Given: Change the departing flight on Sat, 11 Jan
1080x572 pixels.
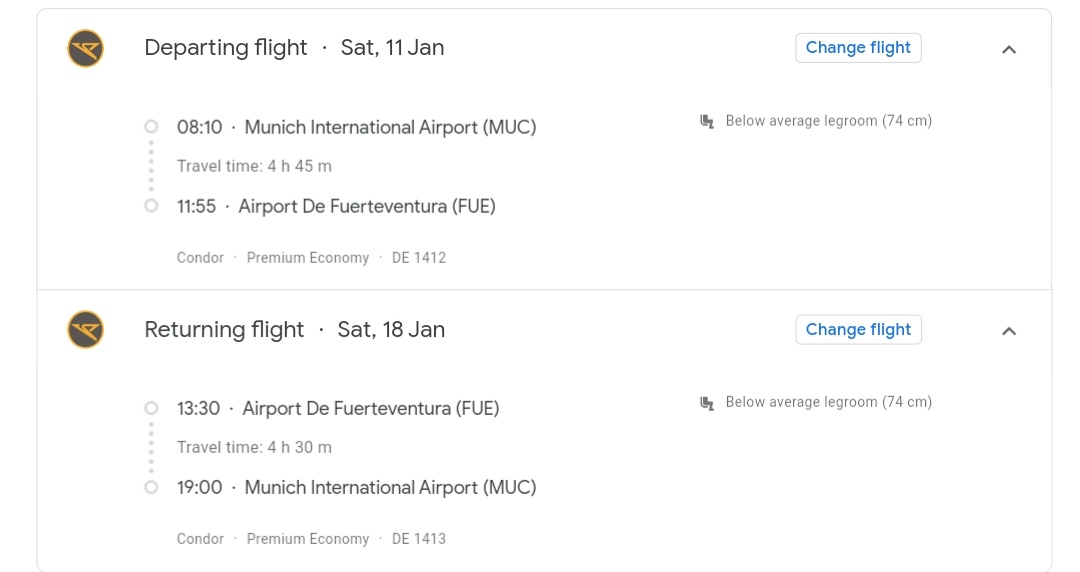Looking at the screenshot, I should [858, 48].
